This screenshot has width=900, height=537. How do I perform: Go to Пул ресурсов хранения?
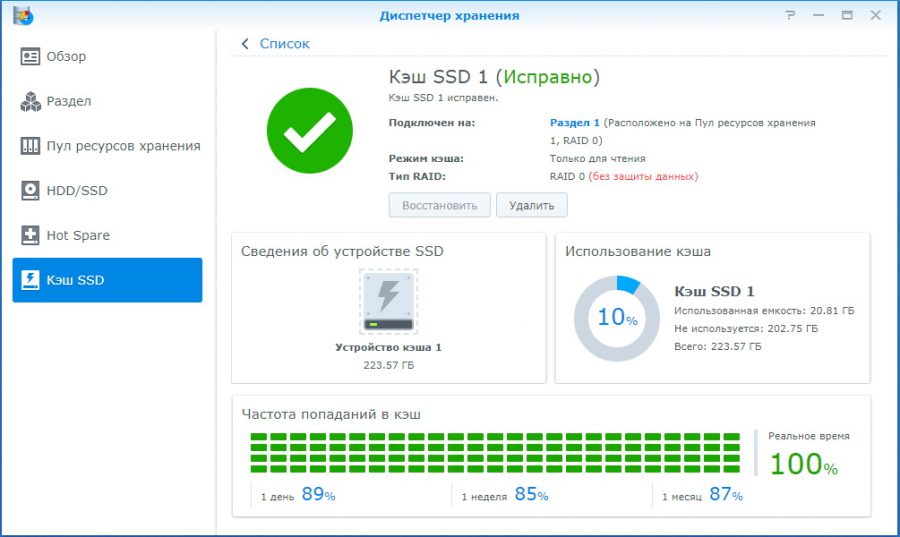[x=107, y=146]
